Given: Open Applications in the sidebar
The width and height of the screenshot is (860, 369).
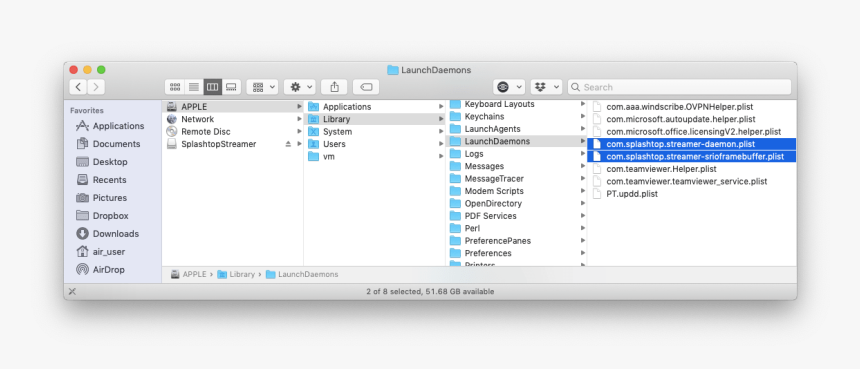Looking at the screenshot, I should point(110,126).
